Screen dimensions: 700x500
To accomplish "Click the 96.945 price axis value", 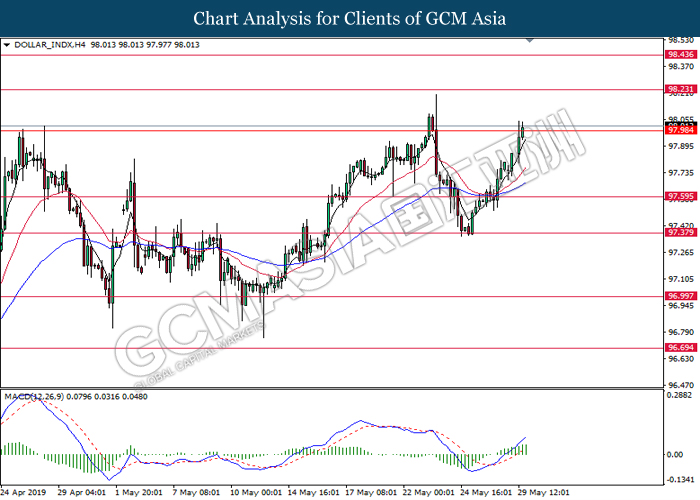I will pos(681,306).
